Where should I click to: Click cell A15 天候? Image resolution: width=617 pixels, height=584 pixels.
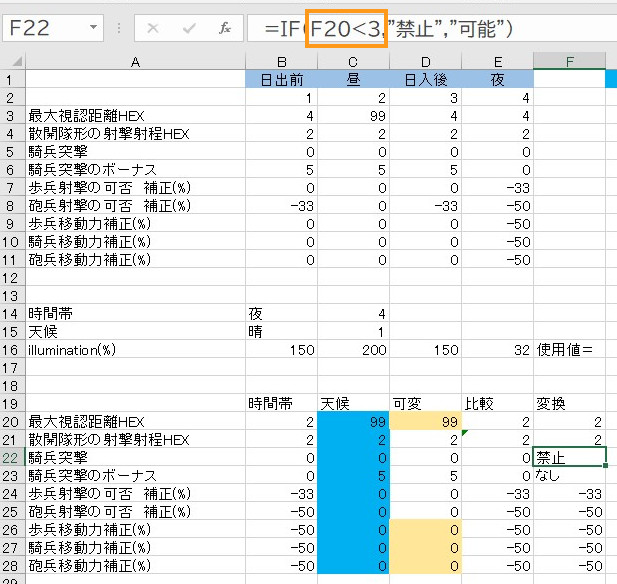pos(135,332)
